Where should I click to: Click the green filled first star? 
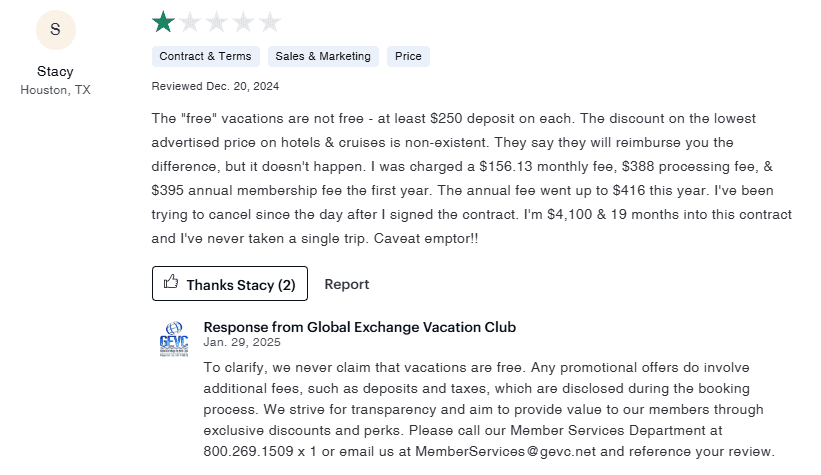point(163,21)
